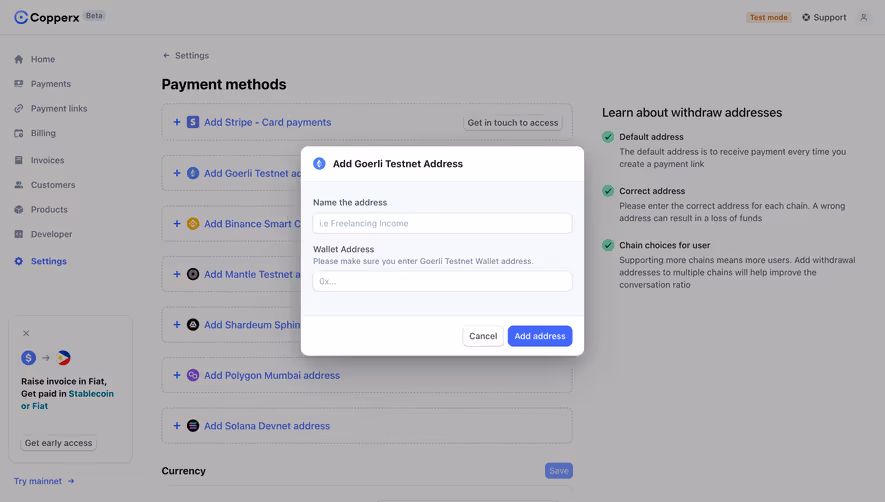Click Get in touch to access
The width and height of the screenshot is (885, 502).
(x=513, y=123)
